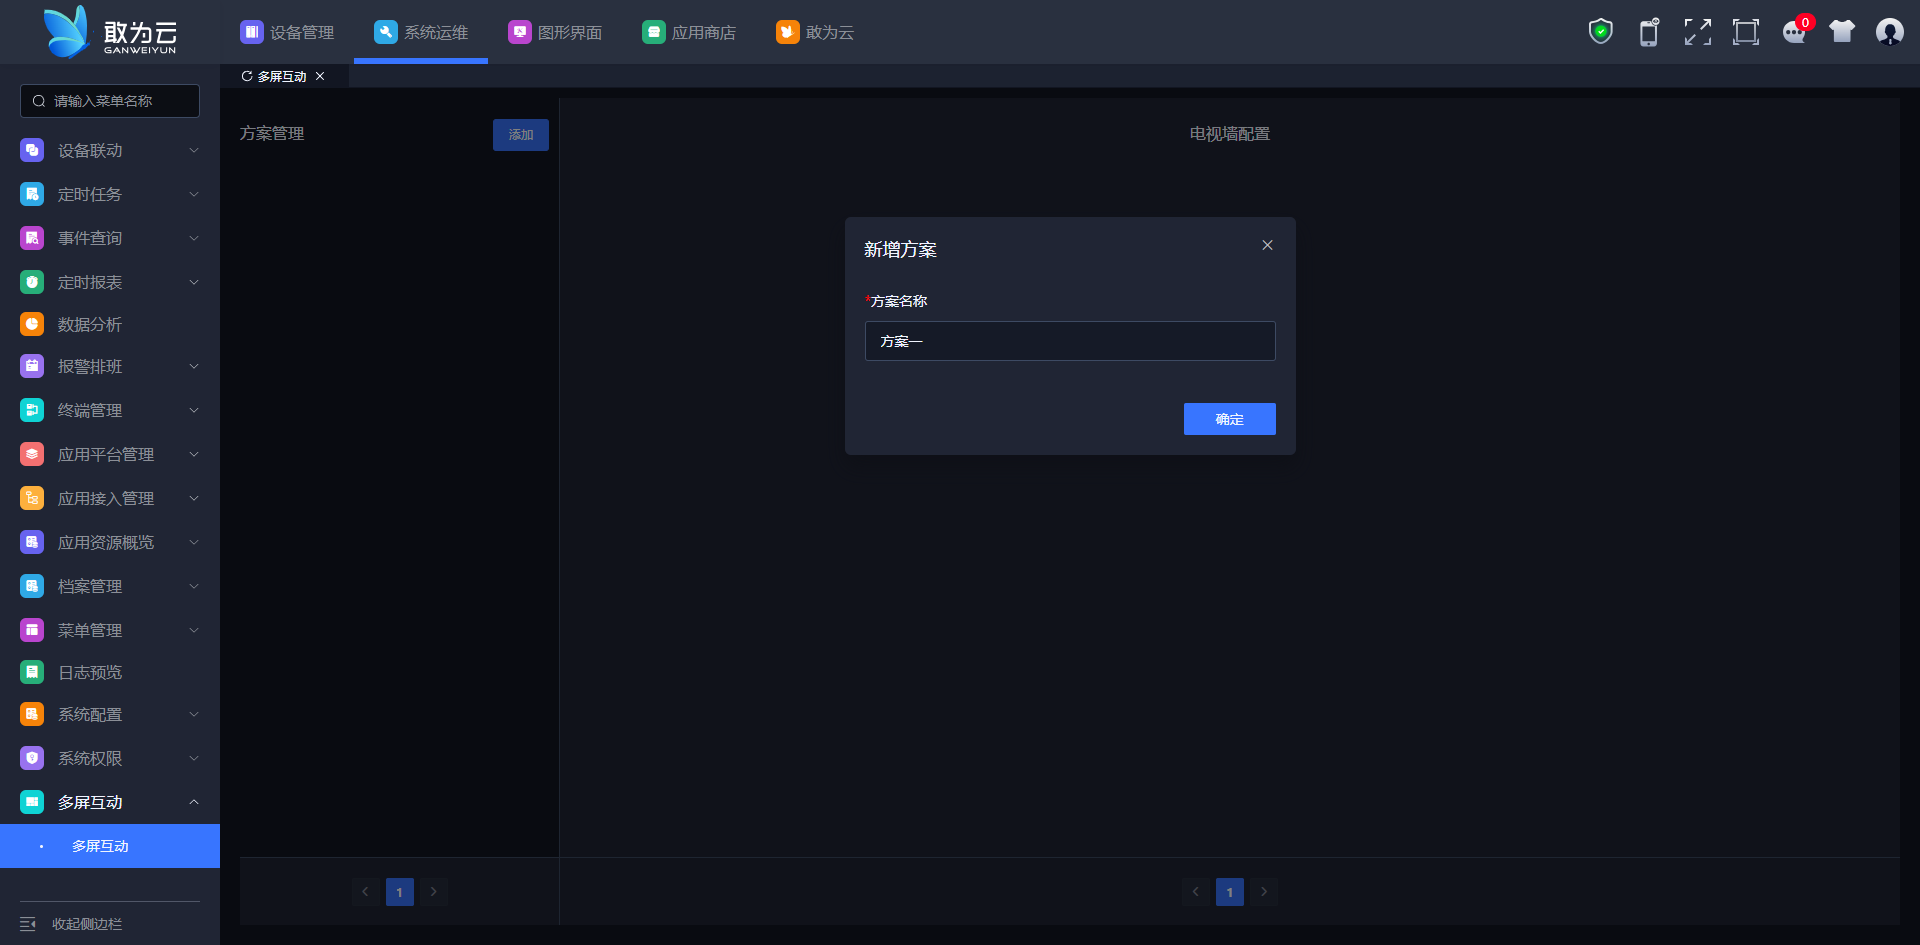
Task: Collapse the 多屏互动 menu chevron
Action: (194, 802)
